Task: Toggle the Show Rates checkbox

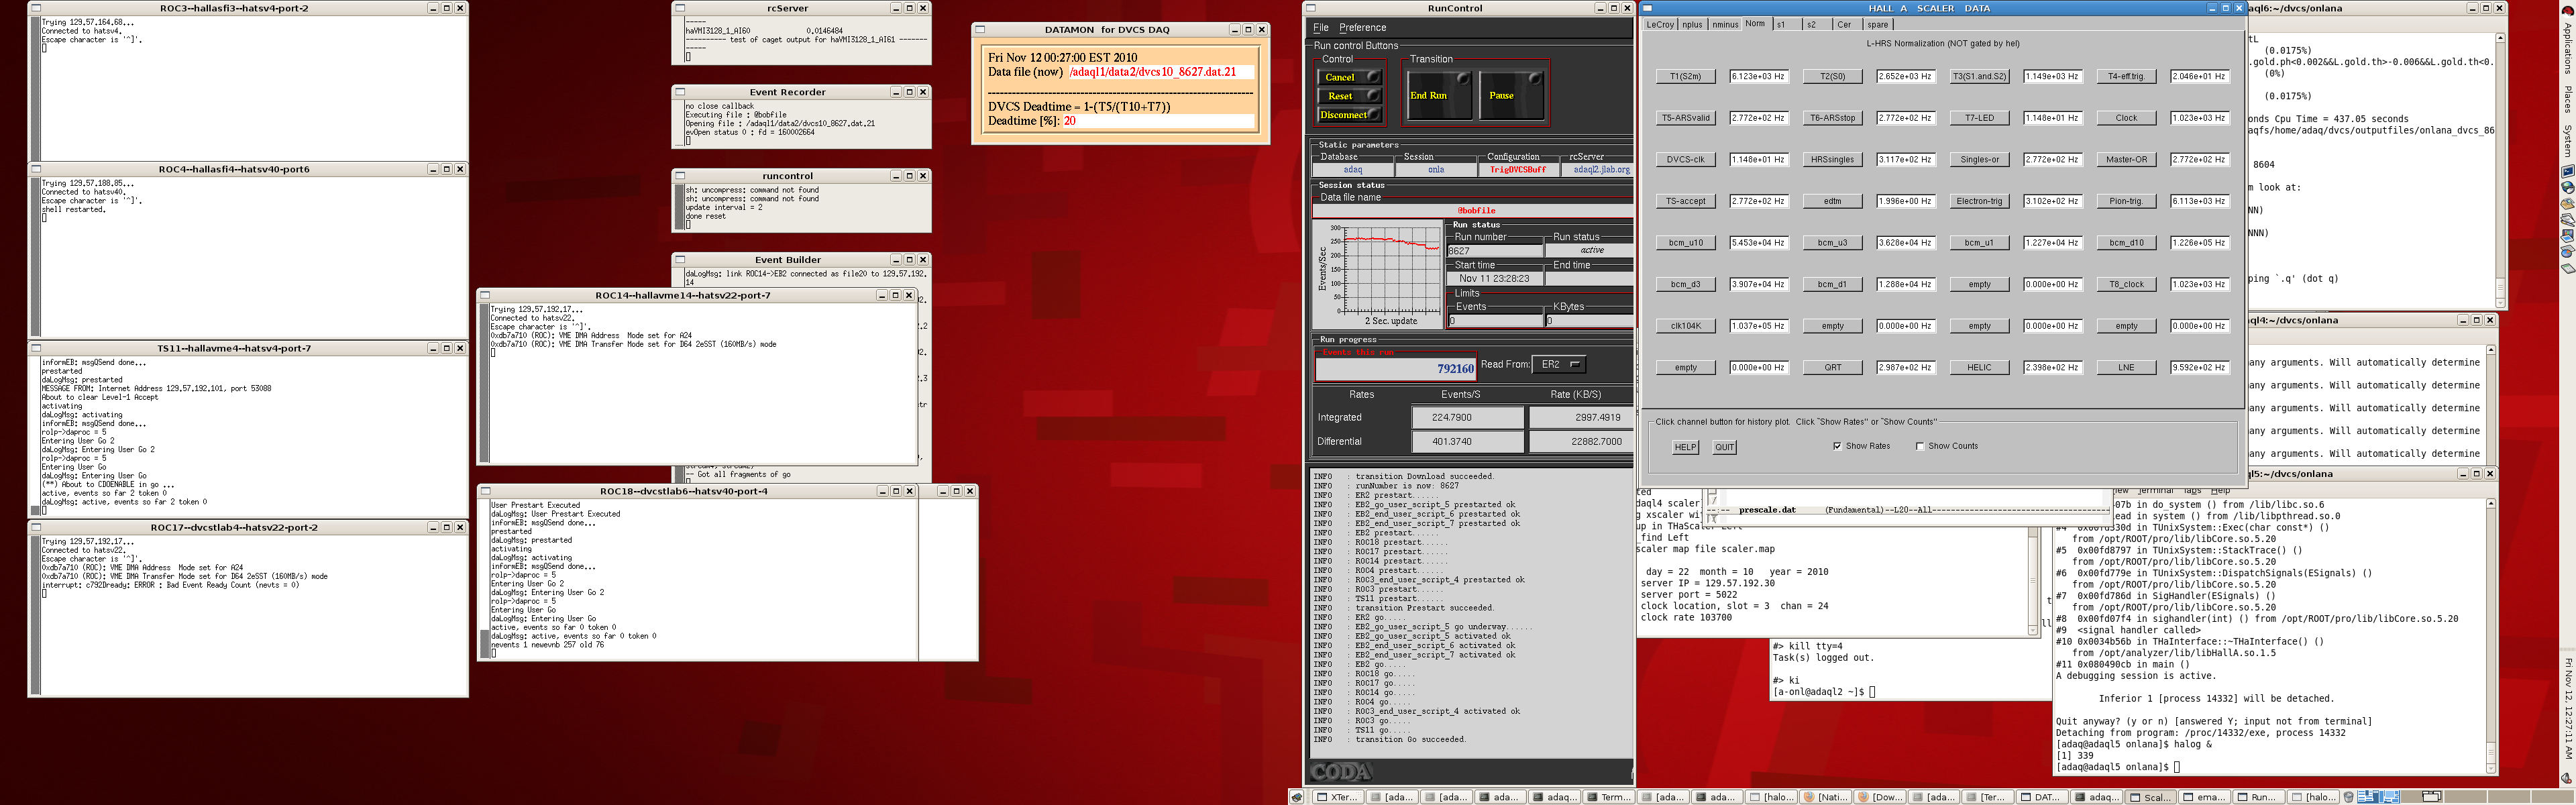Action: point(1837,446)
